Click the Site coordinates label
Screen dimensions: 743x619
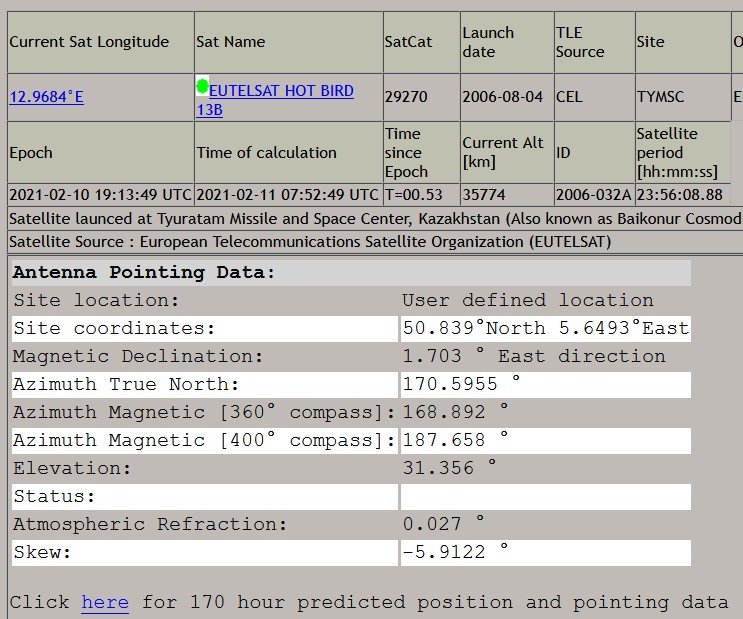pyautogui.click(x=114, y=328)
